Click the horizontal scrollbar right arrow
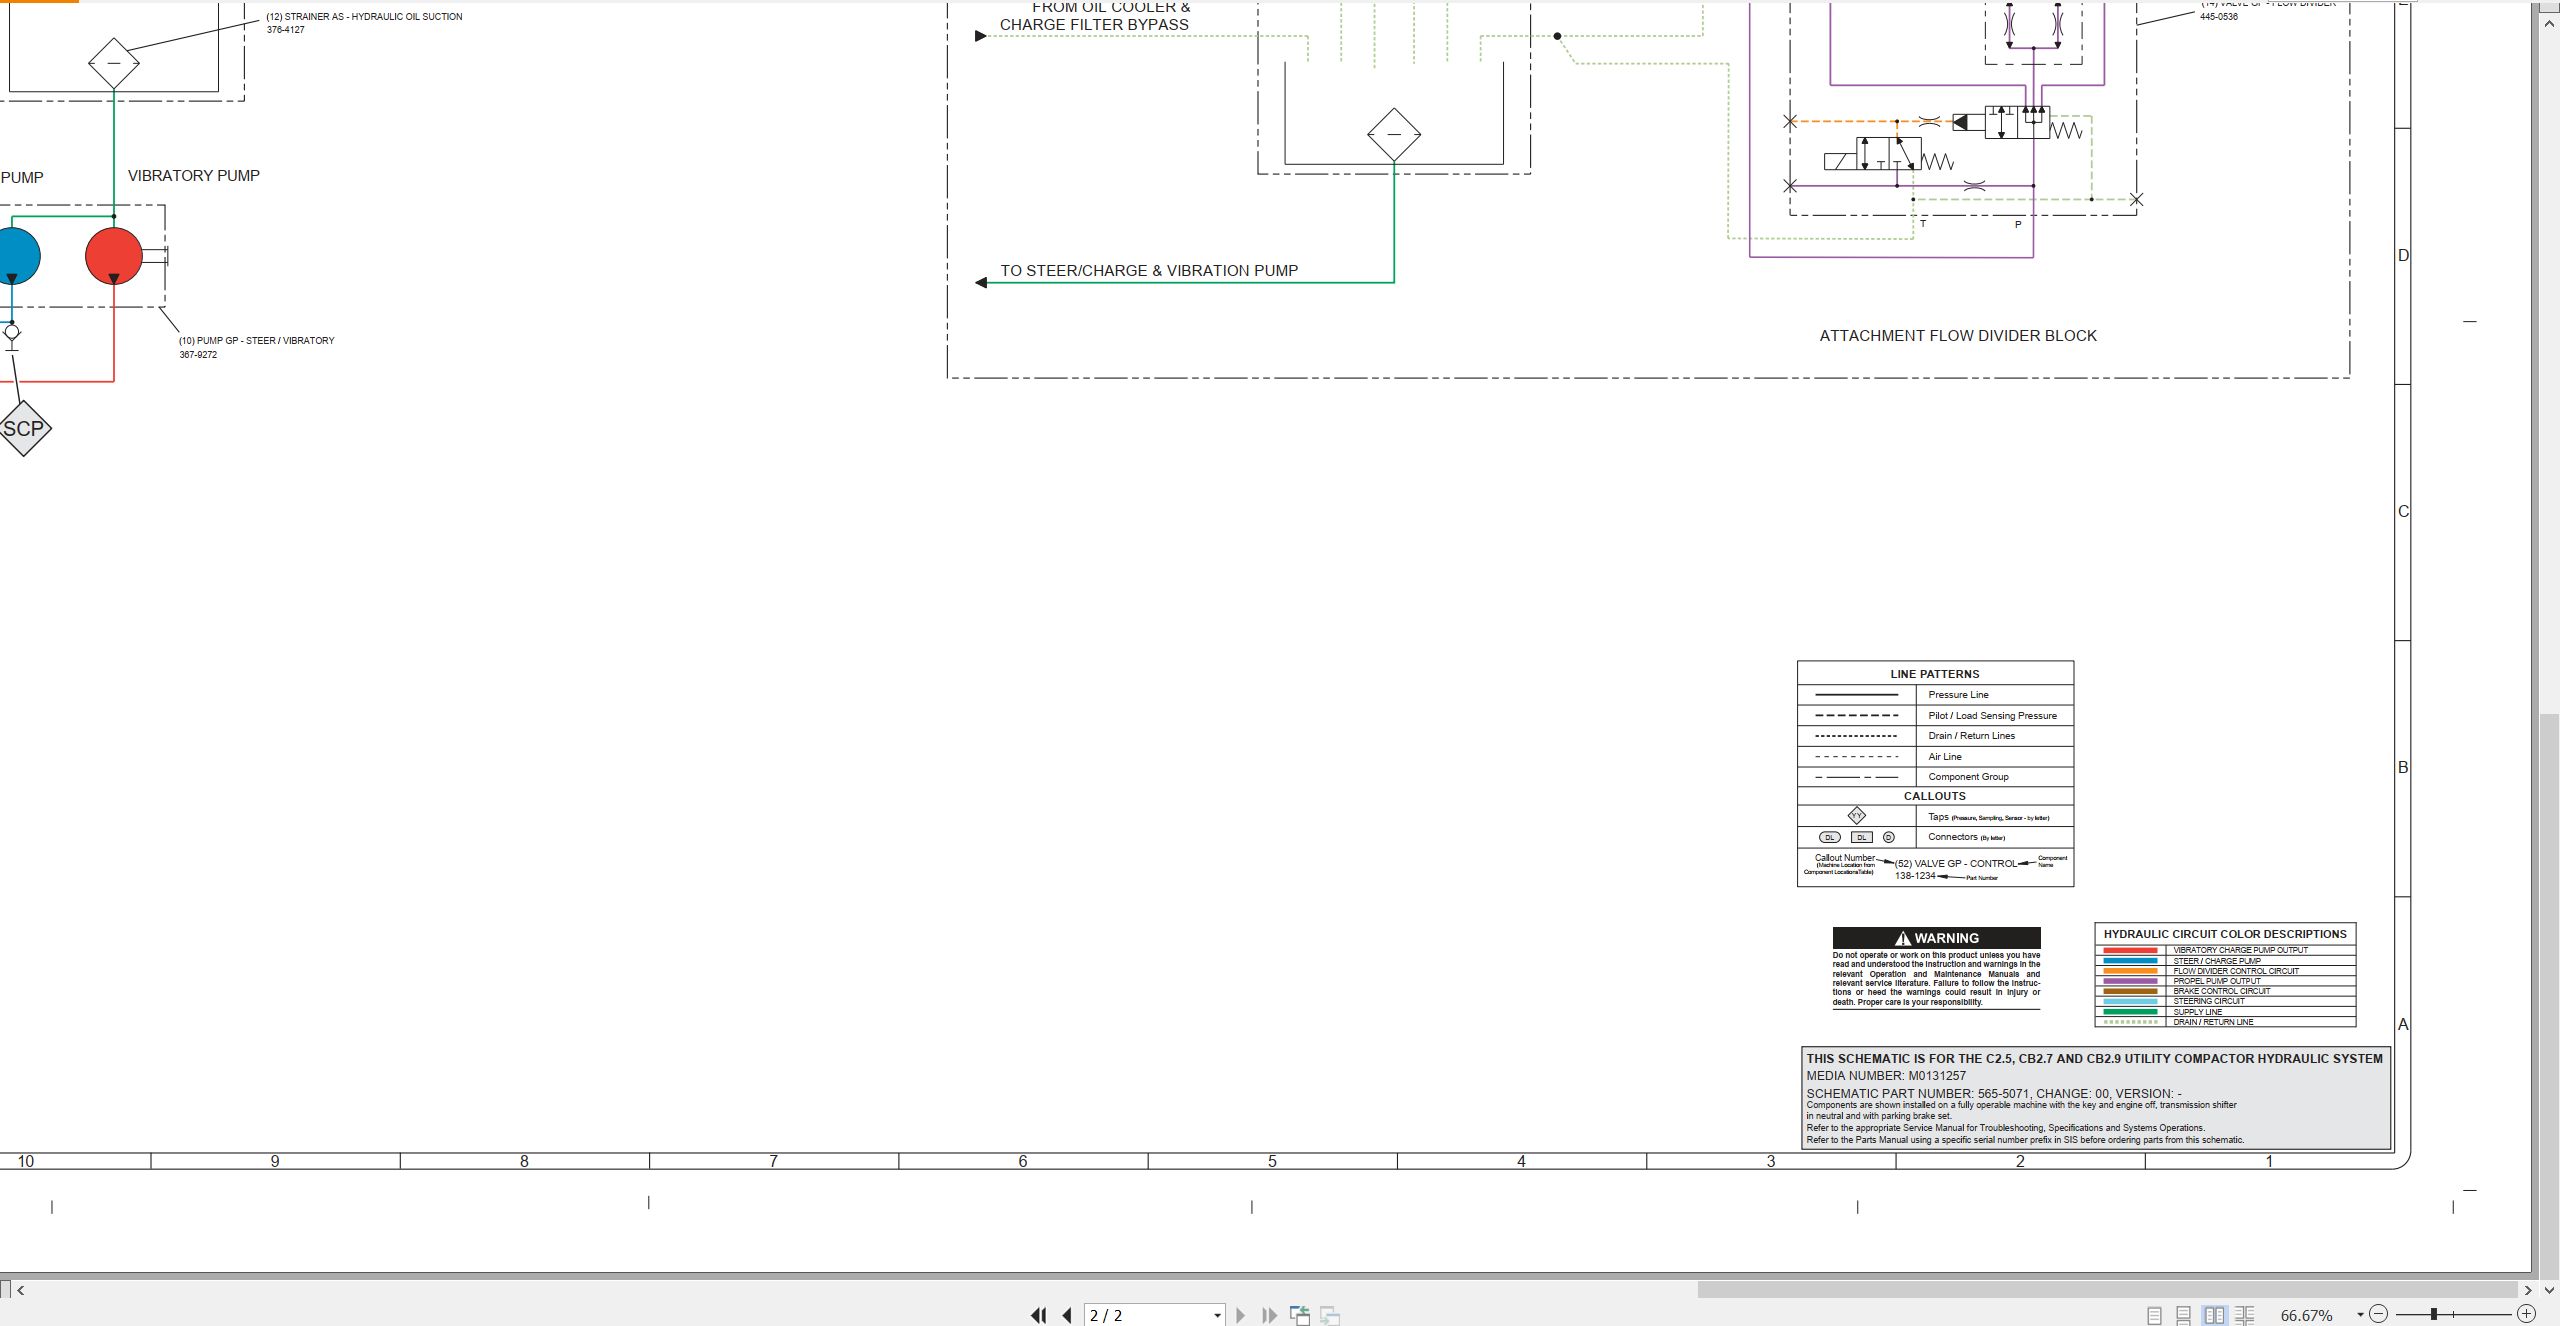 [2528, 1290]
